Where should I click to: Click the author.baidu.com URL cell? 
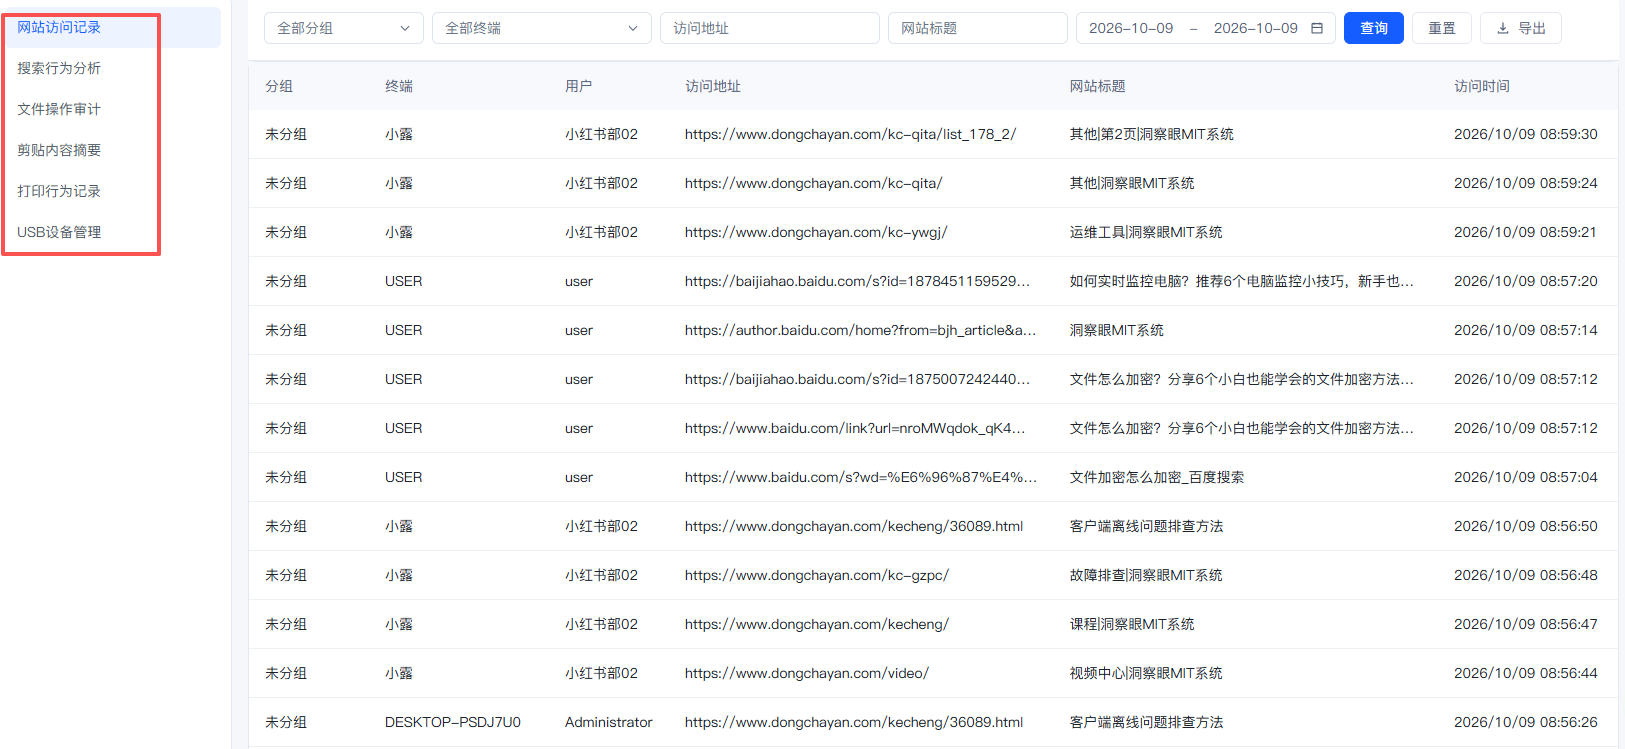click(860, 330)
